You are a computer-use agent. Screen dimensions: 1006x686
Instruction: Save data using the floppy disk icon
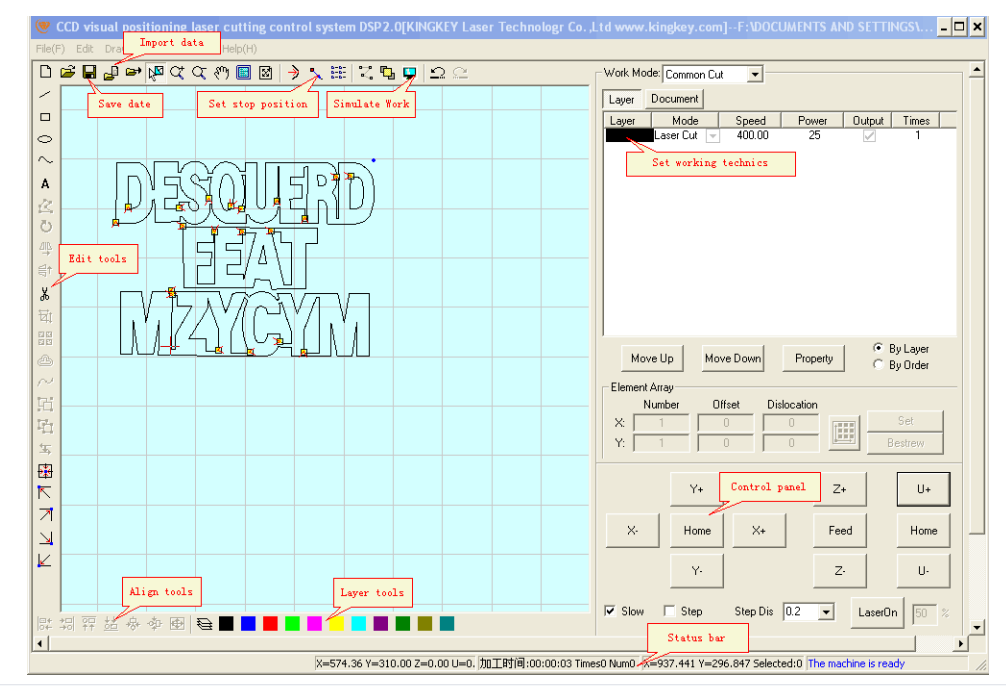point(89,72)
